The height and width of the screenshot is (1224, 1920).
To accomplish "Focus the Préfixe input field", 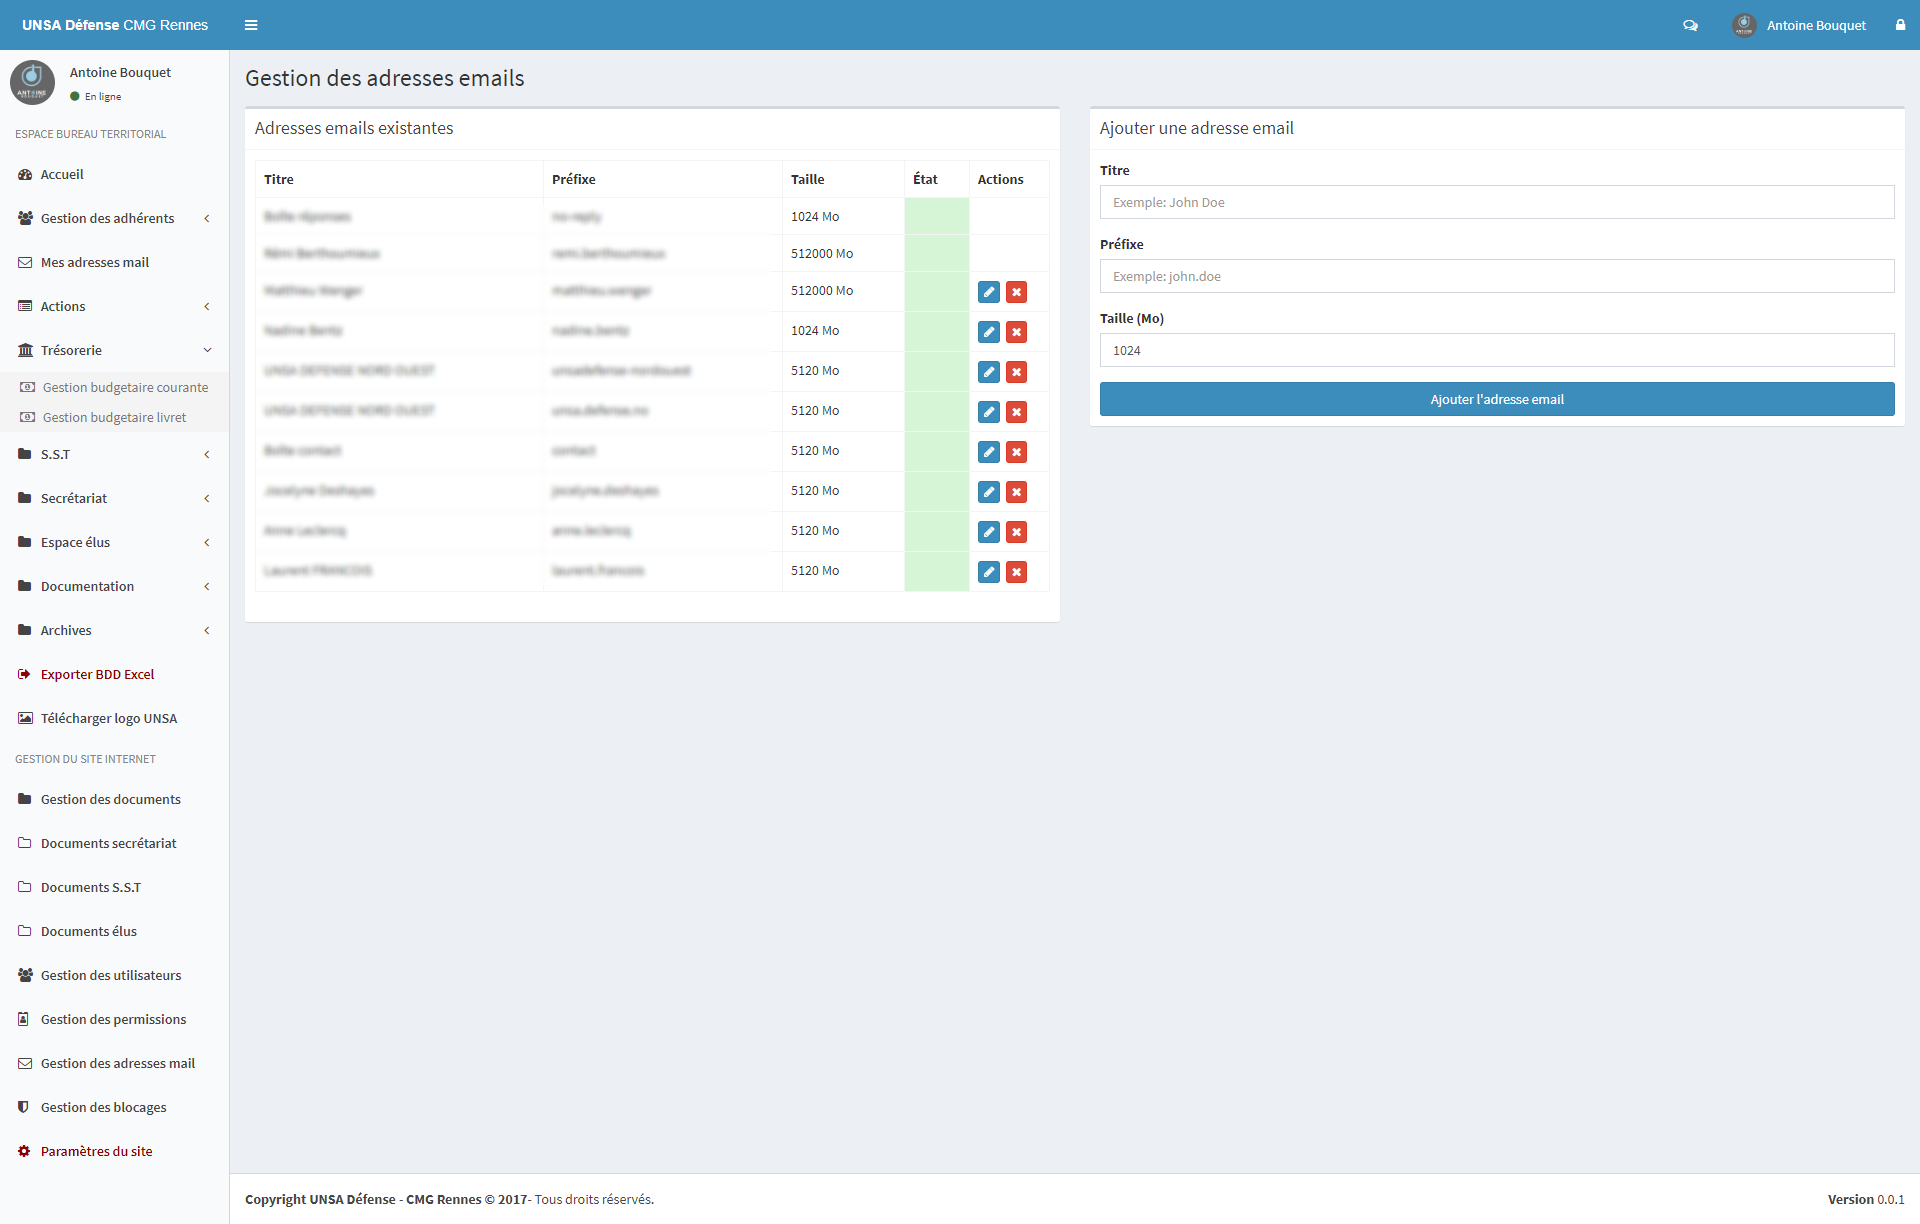I will 1497,276.
